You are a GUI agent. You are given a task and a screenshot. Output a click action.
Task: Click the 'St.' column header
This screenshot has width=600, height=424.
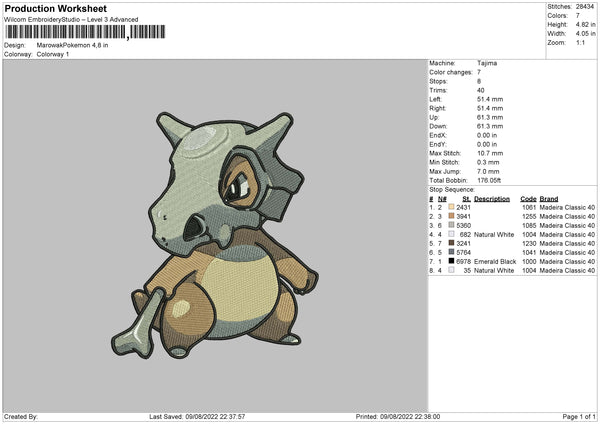tap(466, 199)
